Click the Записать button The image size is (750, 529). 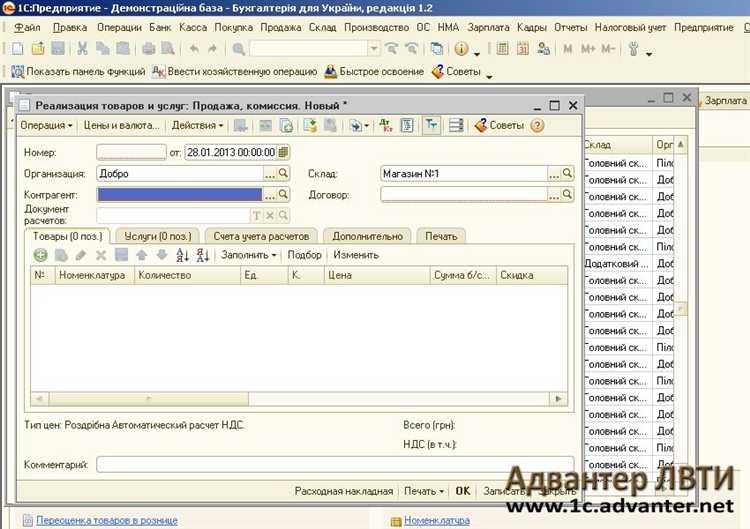(505, 491)
